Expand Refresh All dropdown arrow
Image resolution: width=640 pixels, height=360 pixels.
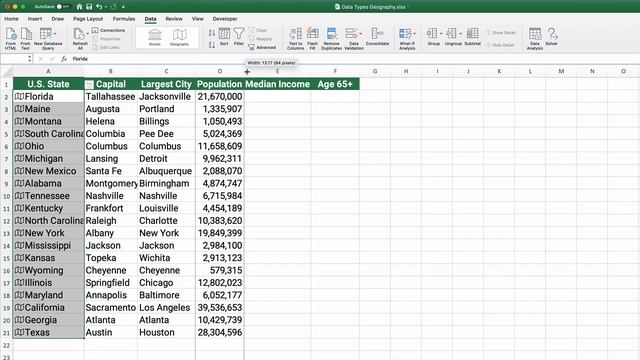tap(87, 33)
